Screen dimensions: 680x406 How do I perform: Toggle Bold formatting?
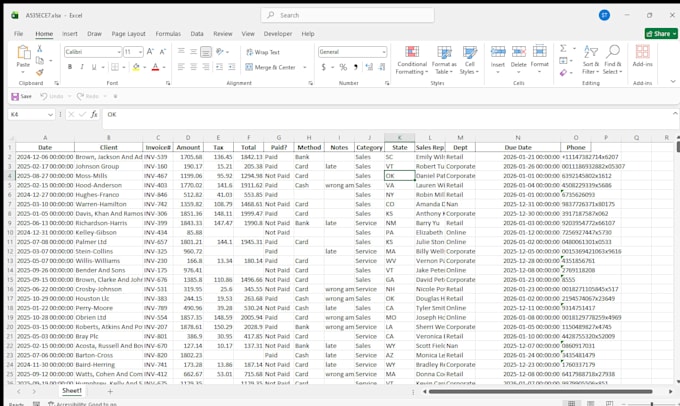point(70,67)
